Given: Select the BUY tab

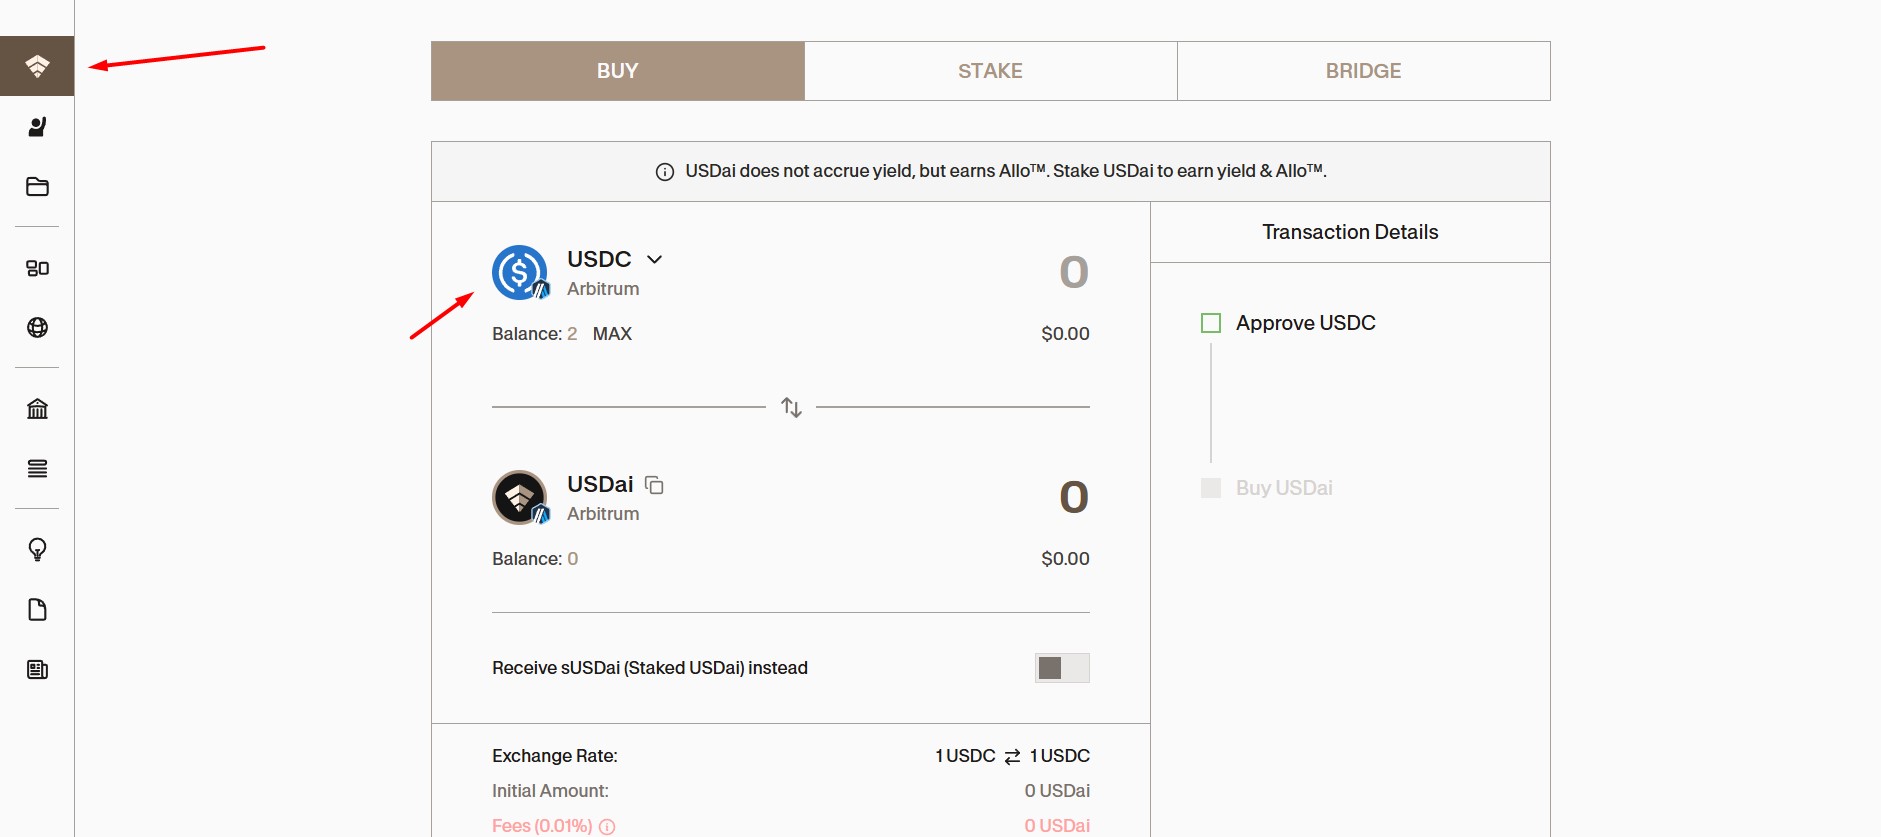Looking at the screenshot, I should click(617, 71).
